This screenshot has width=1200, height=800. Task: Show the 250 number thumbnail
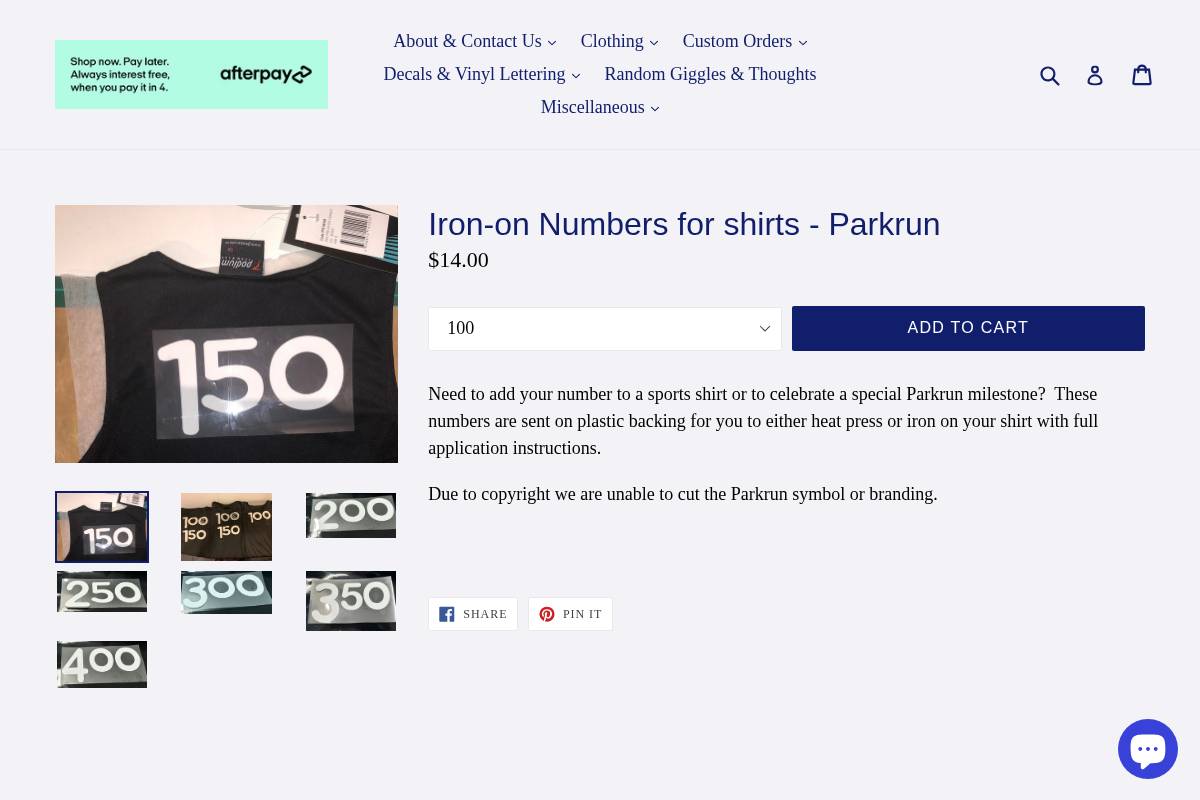pos(102,591)
